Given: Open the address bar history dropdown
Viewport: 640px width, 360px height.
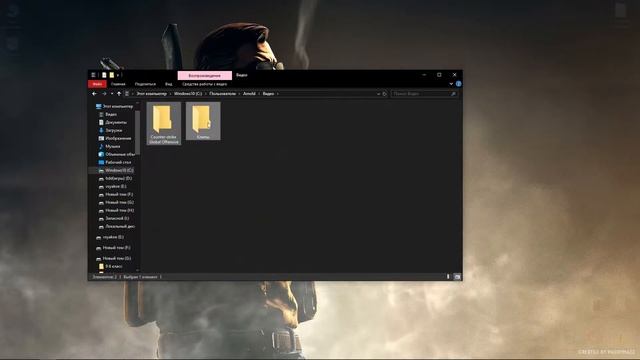Looking at the screenshot, I should click(x=378, y=94).
